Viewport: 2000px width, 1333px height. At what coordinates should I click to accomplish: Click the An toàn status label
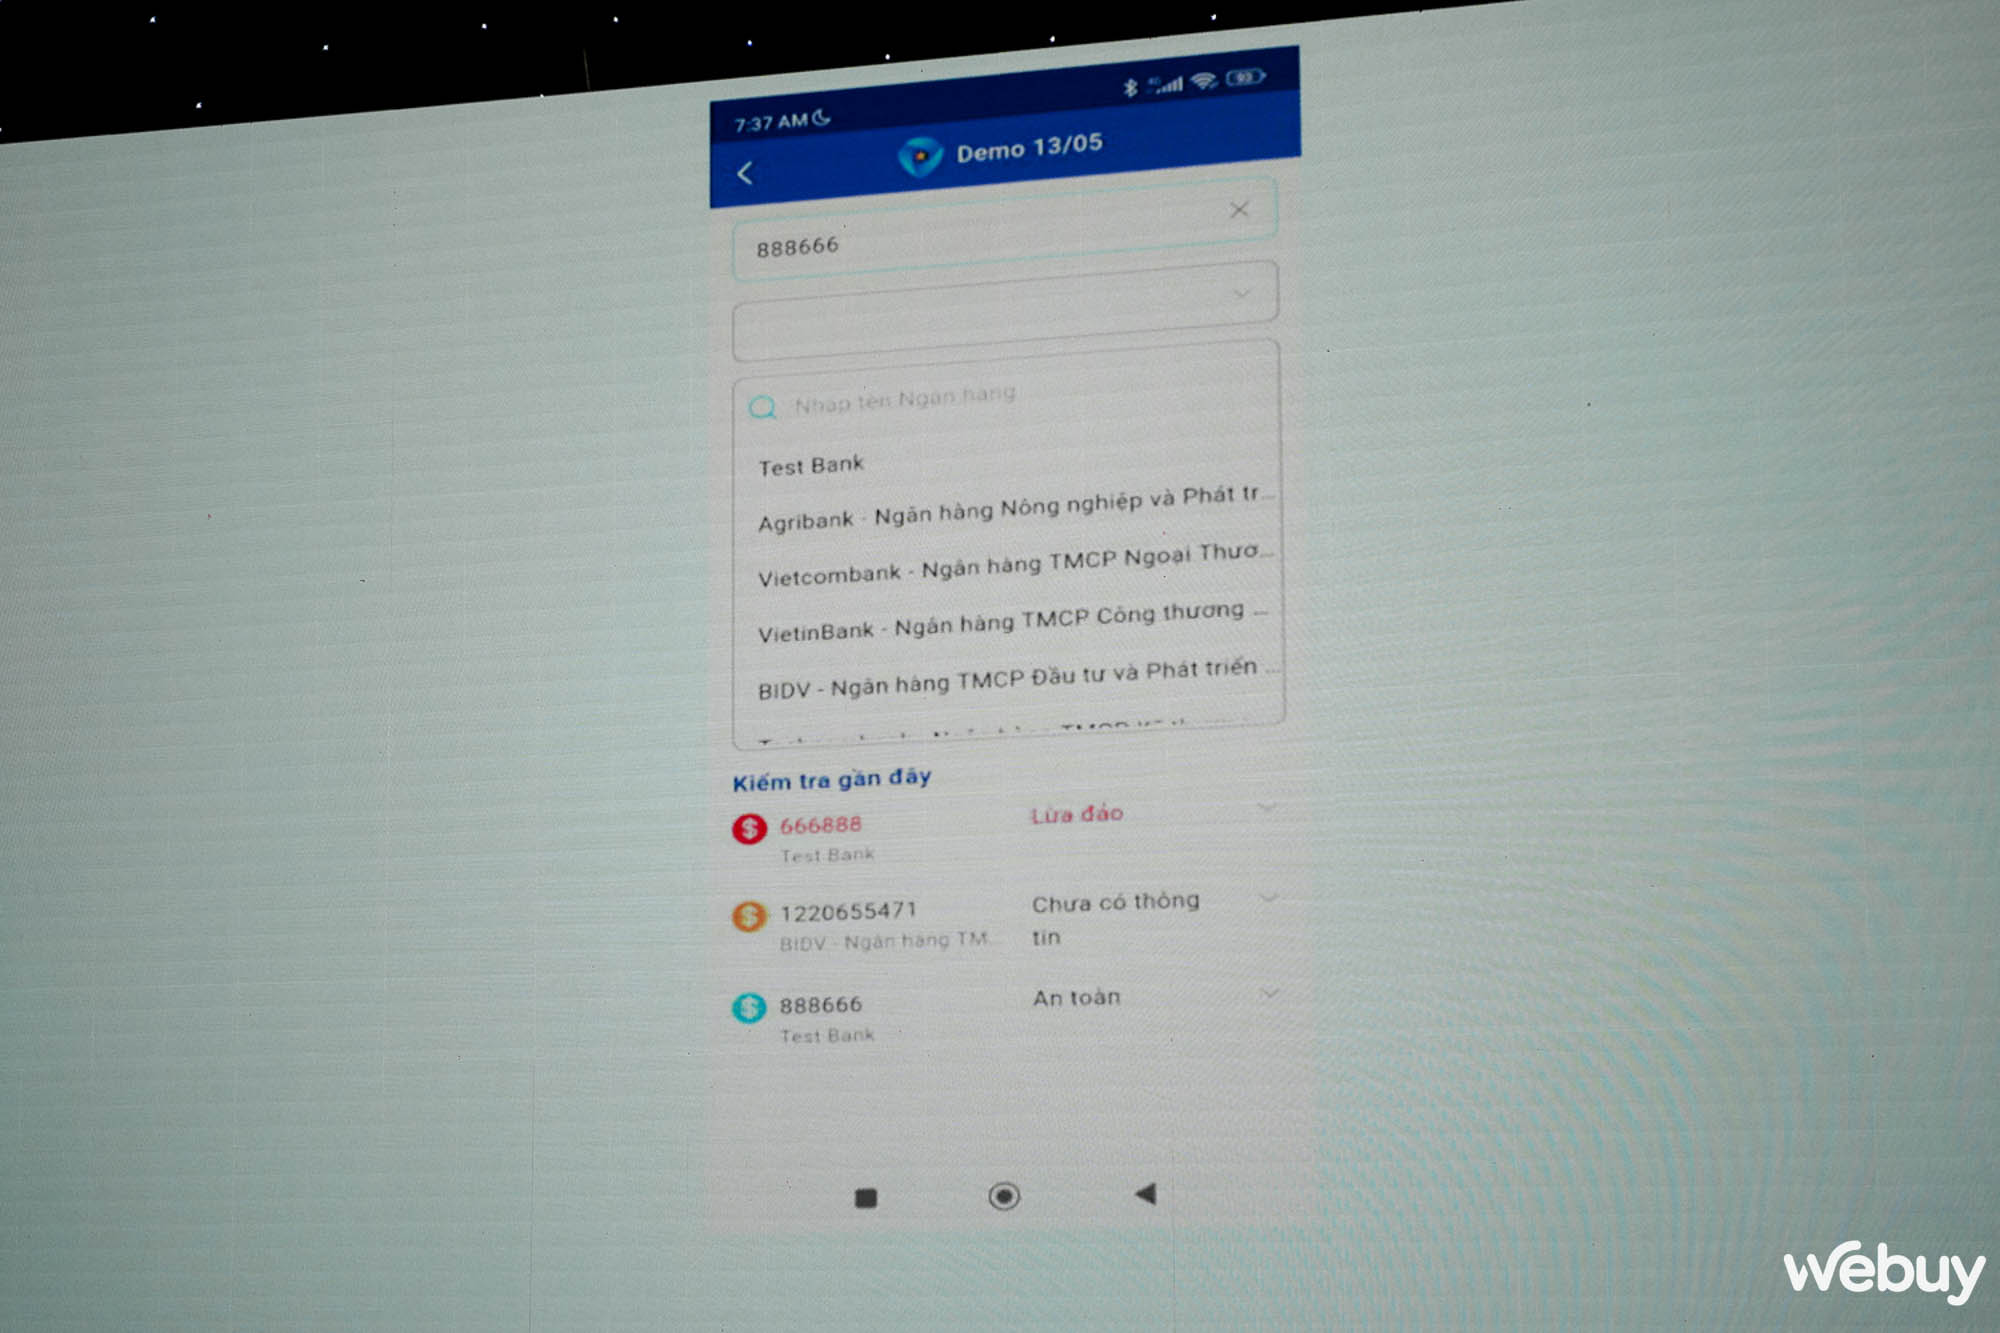pyautogui.click(x=1077, y=997)
